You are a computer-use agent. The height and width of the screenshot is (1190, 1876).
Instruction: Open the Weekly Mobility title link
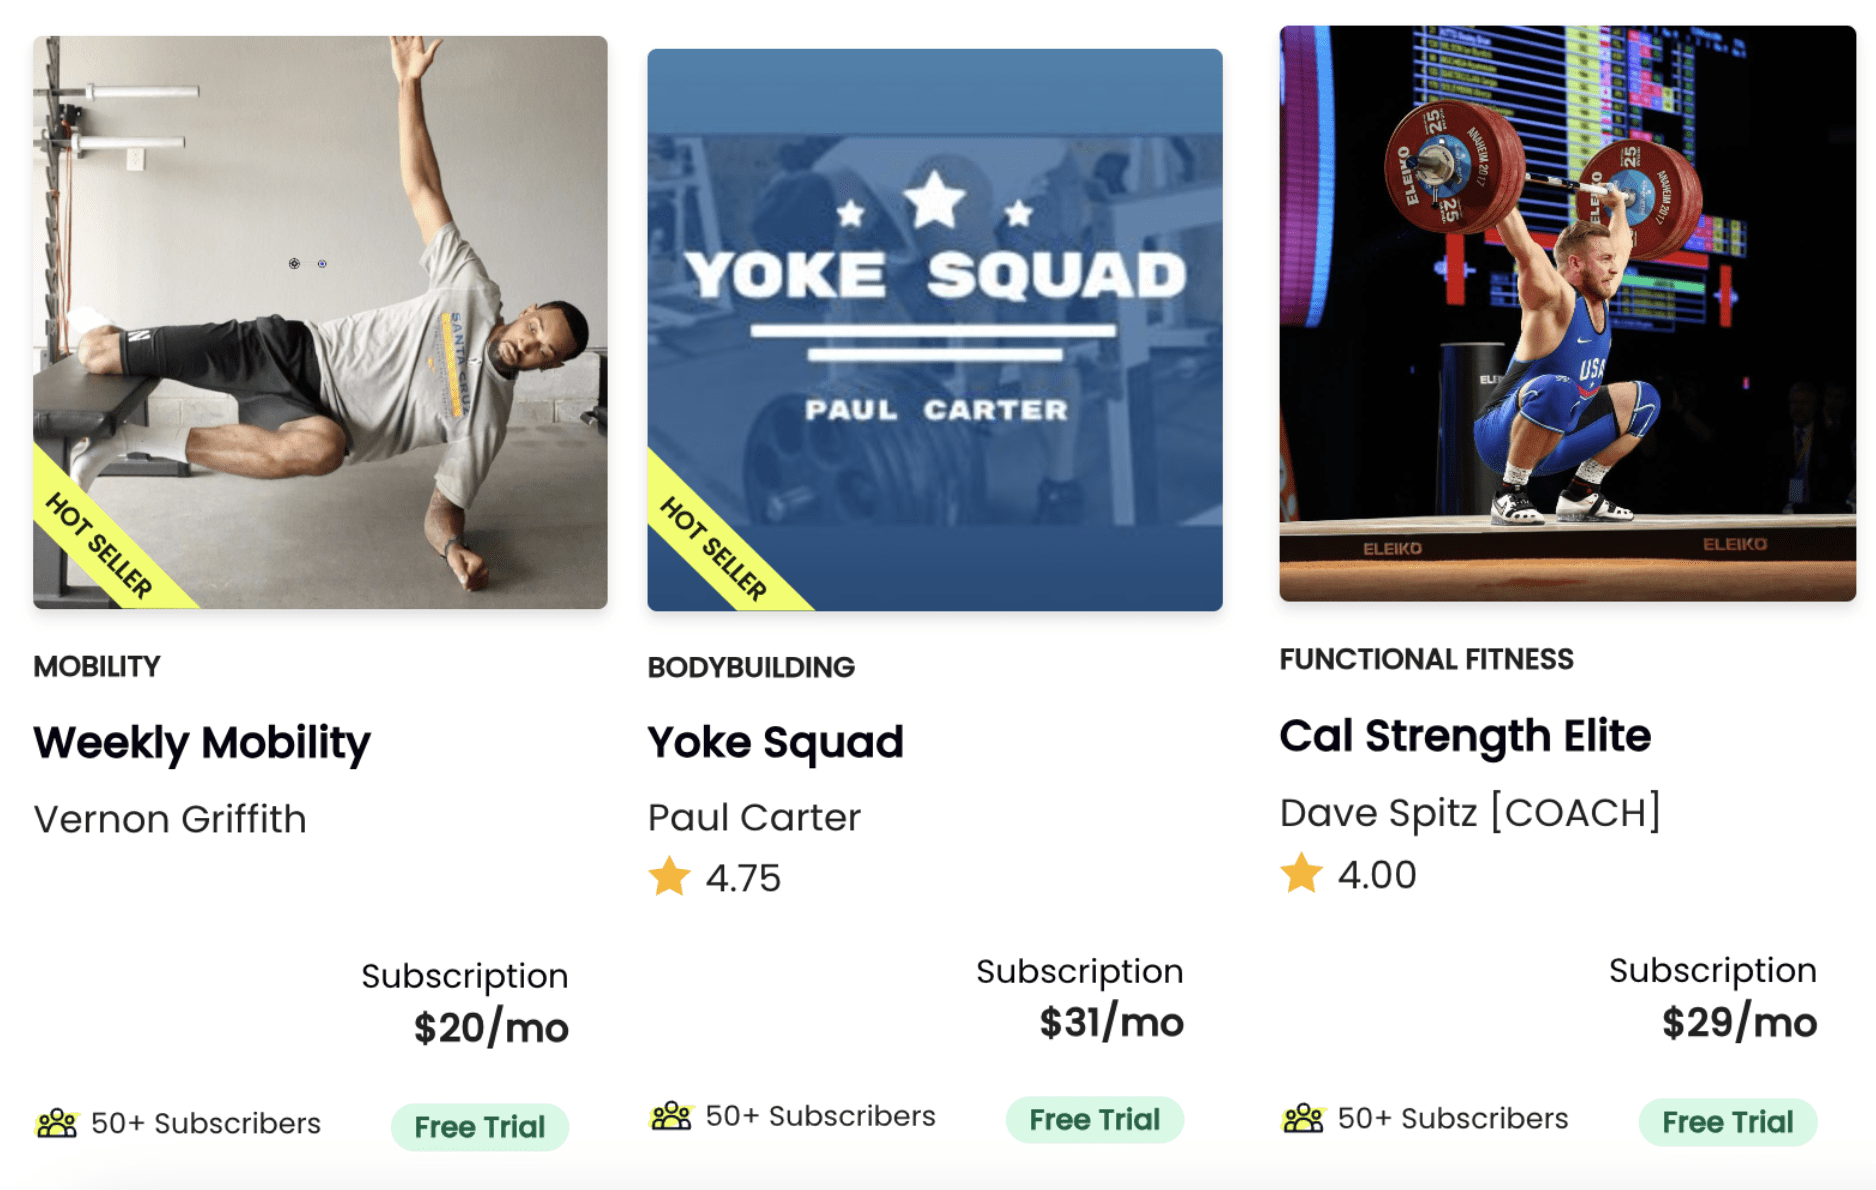pos(202,743)
